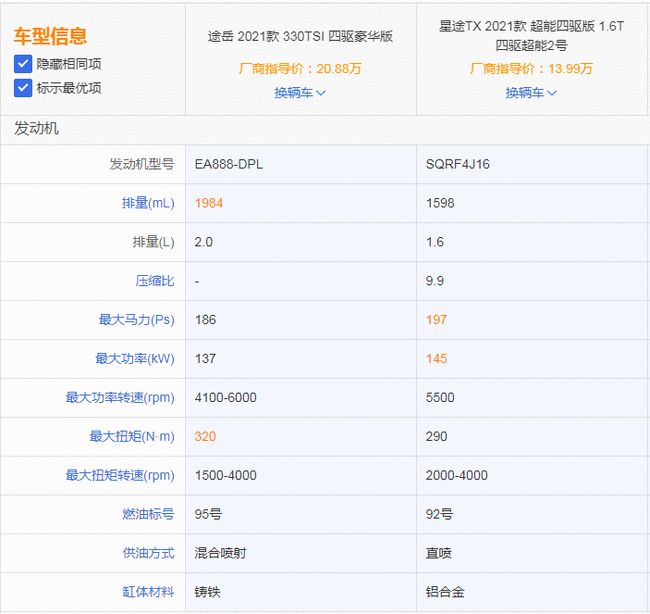Click the 2000-4000 torque rpm value
This screenshot has height=614, width=650.
(x=457, y=476)
